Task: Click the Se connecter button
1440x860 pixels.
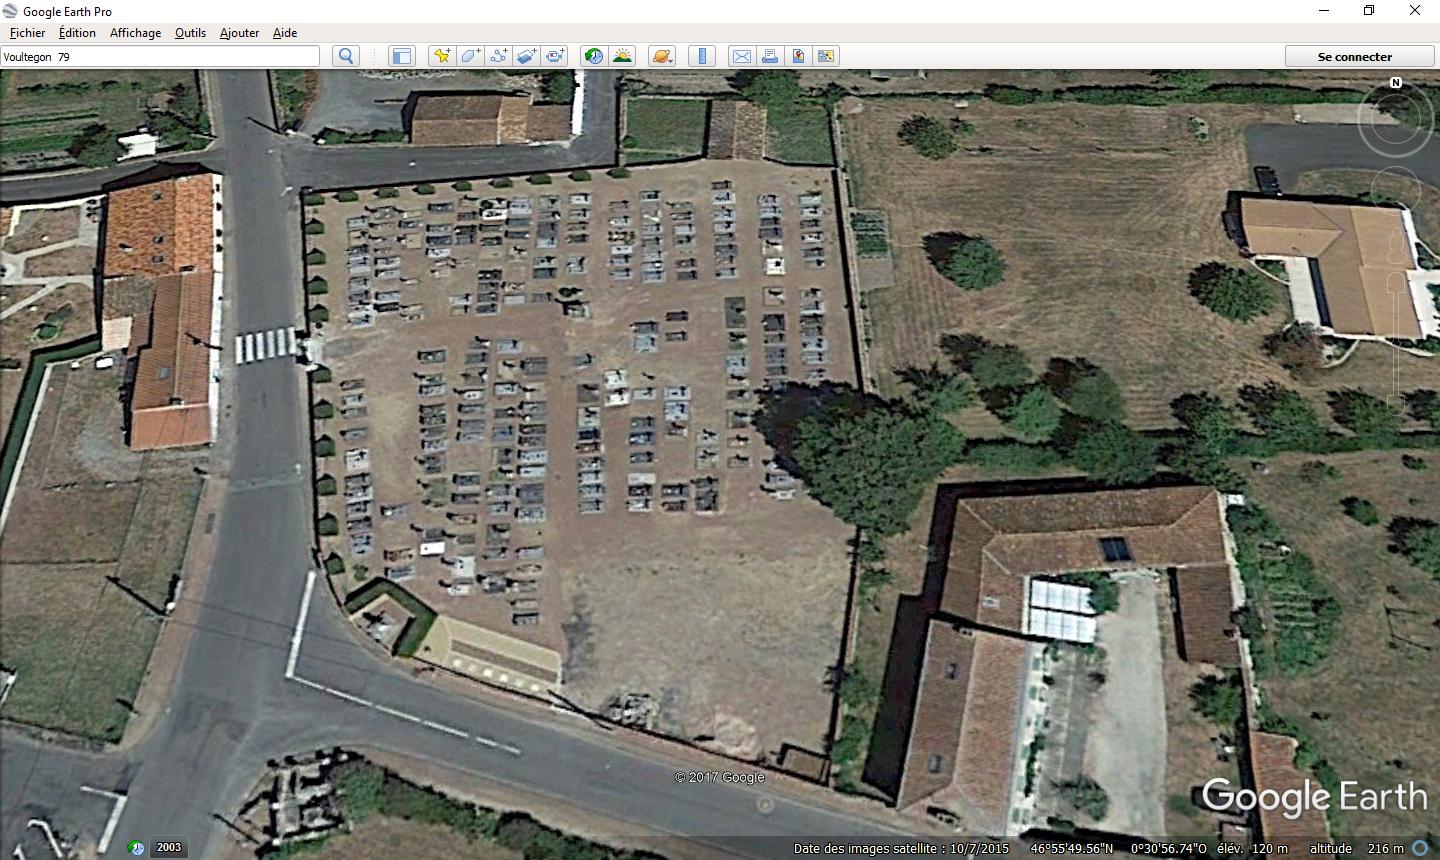Action: click(1355, 56)
